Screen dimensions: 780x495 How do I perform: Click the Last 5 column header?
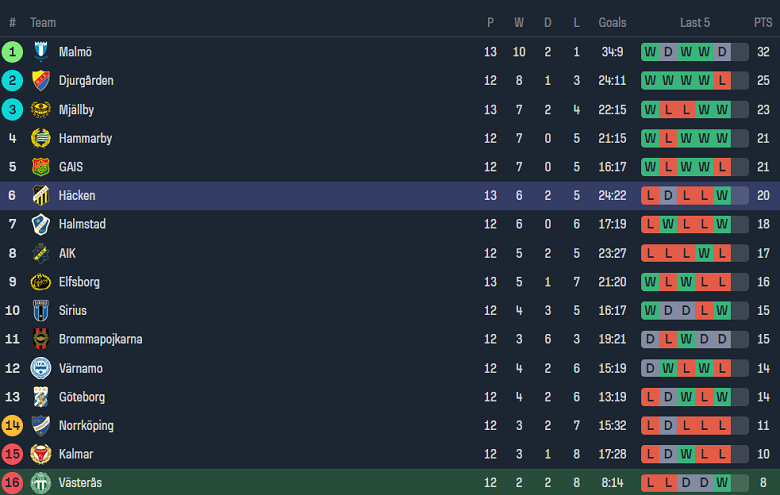coord(695,22)
